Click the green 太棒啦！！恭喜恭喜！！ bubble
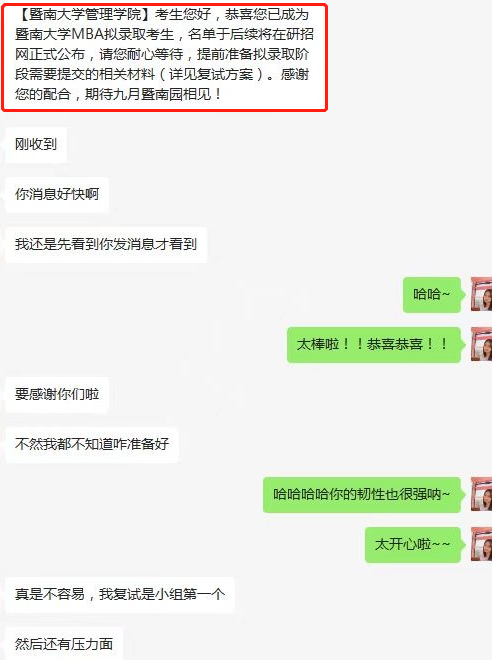The width and height of the screenshot is (492, 660). tap(374, 344)
